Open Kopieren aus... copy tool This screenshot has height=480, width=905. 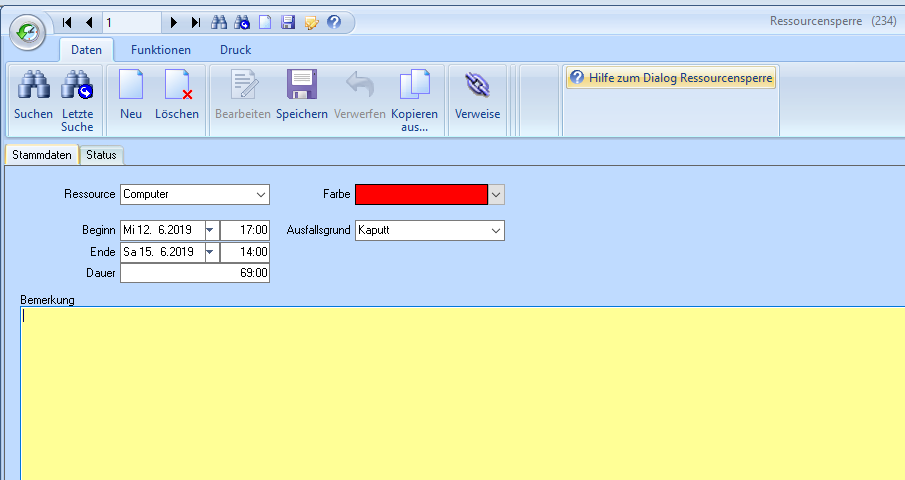[x=414, y=87]
